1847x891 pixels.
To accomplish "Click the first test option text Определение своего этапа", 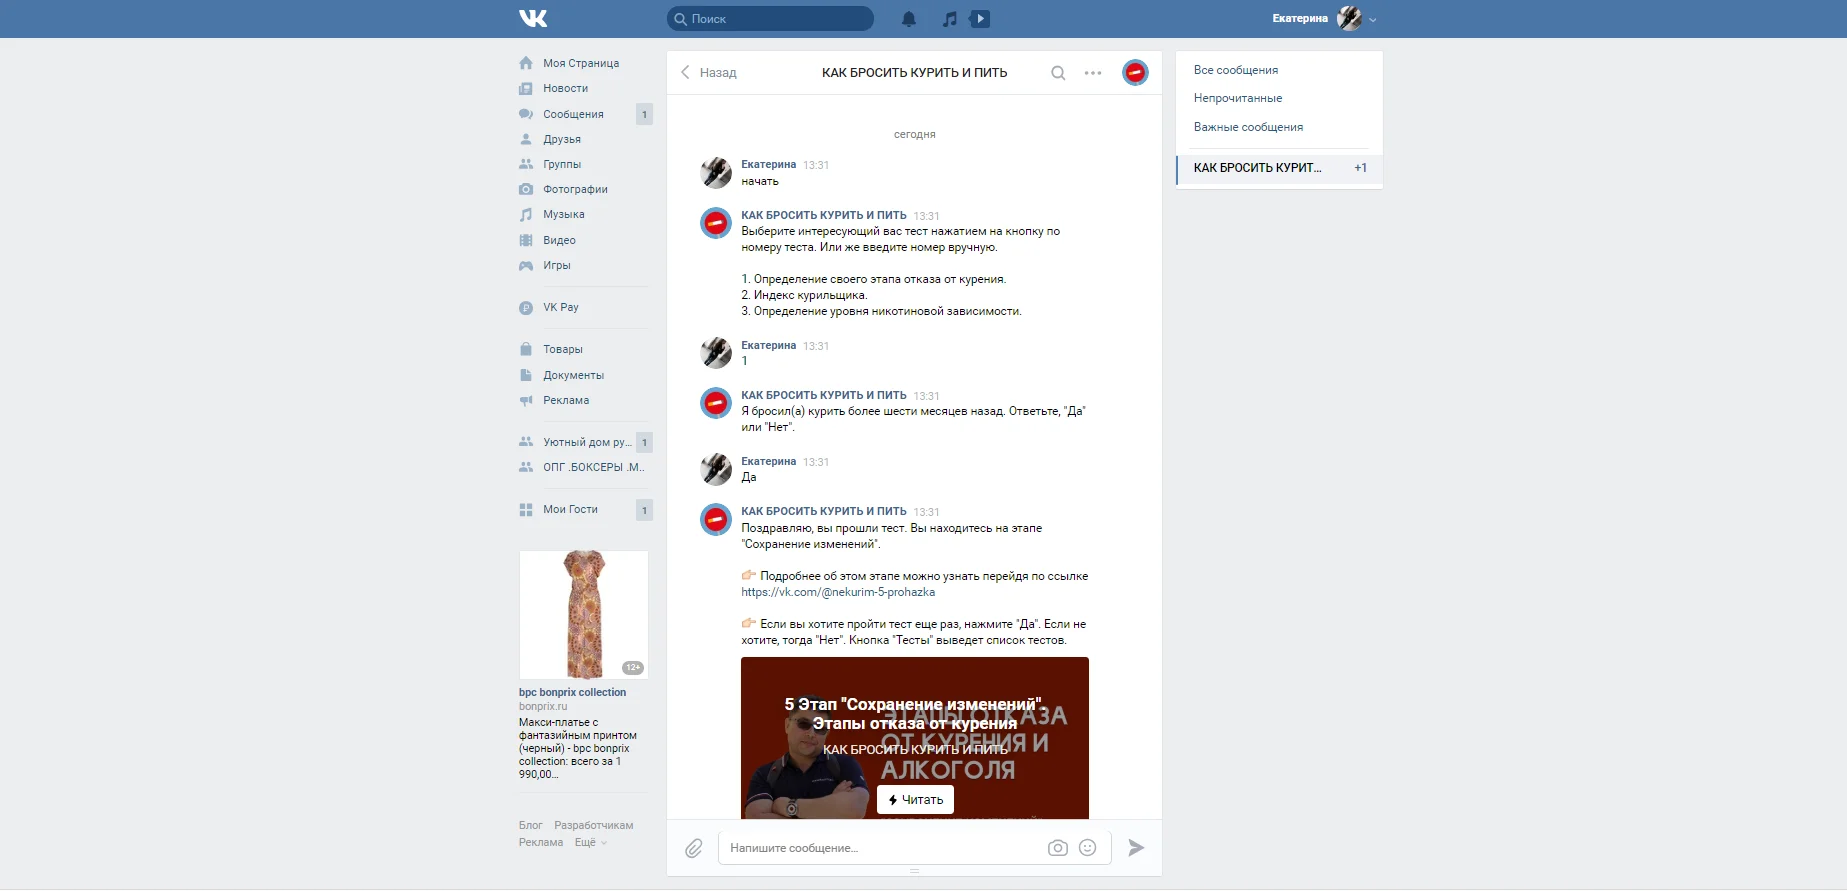I will coord(874,279).
